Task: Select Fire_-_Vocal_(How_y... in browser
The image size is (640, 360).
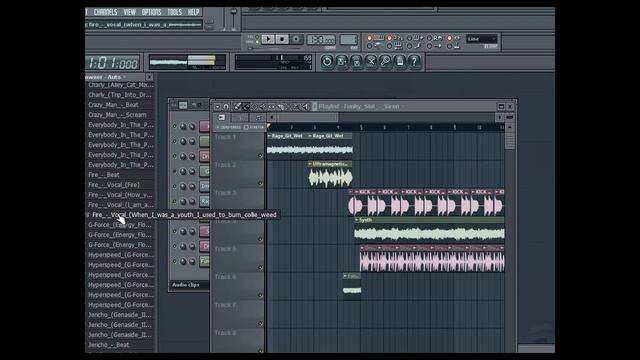Action: [120, 195]
